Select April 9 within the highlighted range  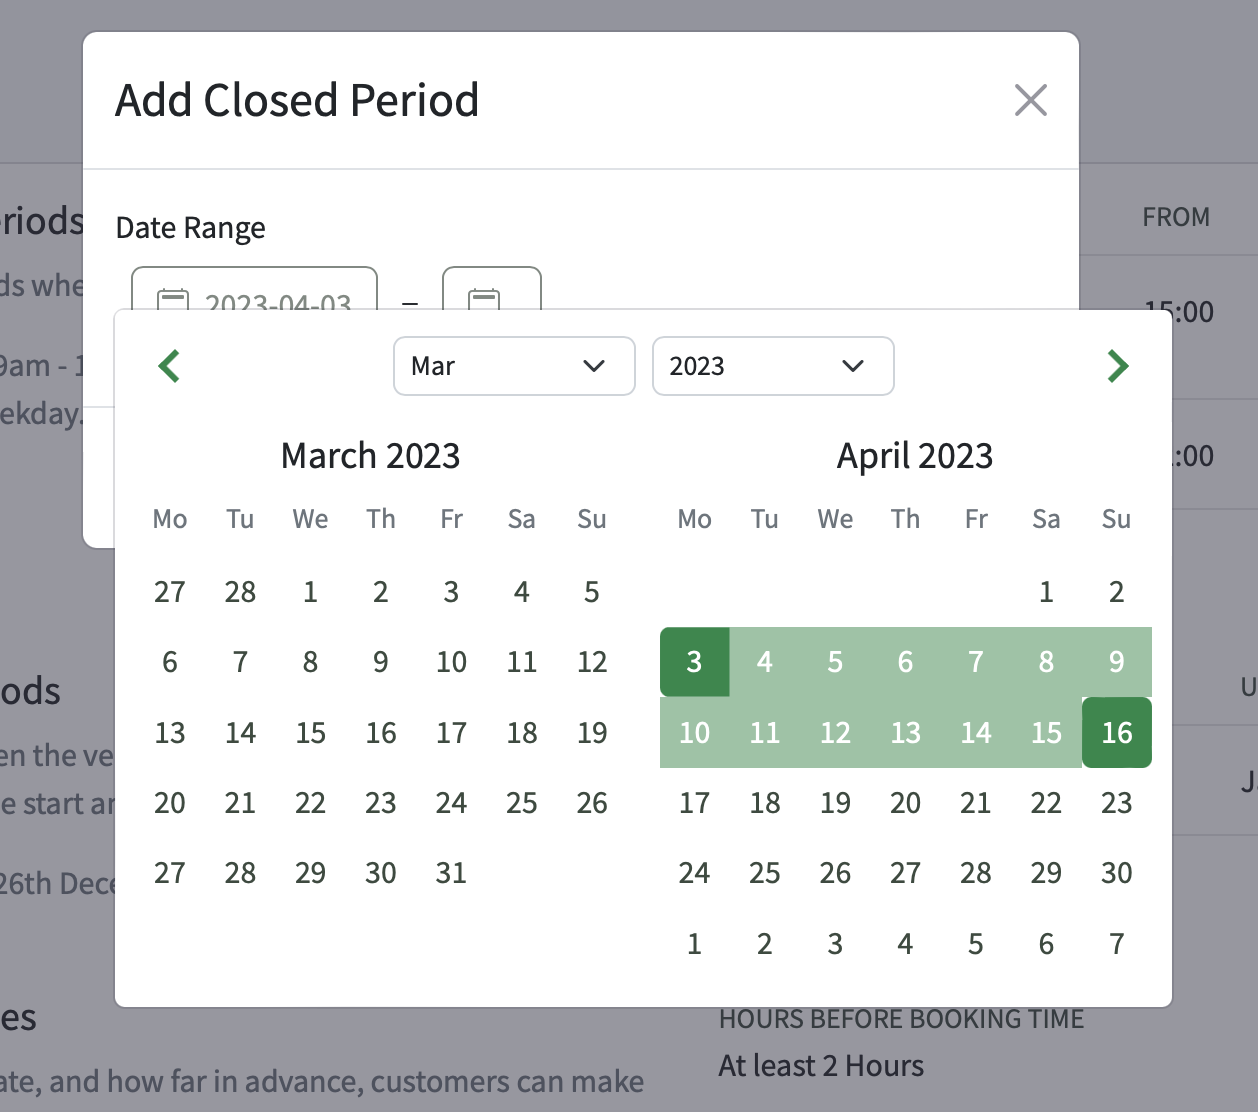[1116, 662]
